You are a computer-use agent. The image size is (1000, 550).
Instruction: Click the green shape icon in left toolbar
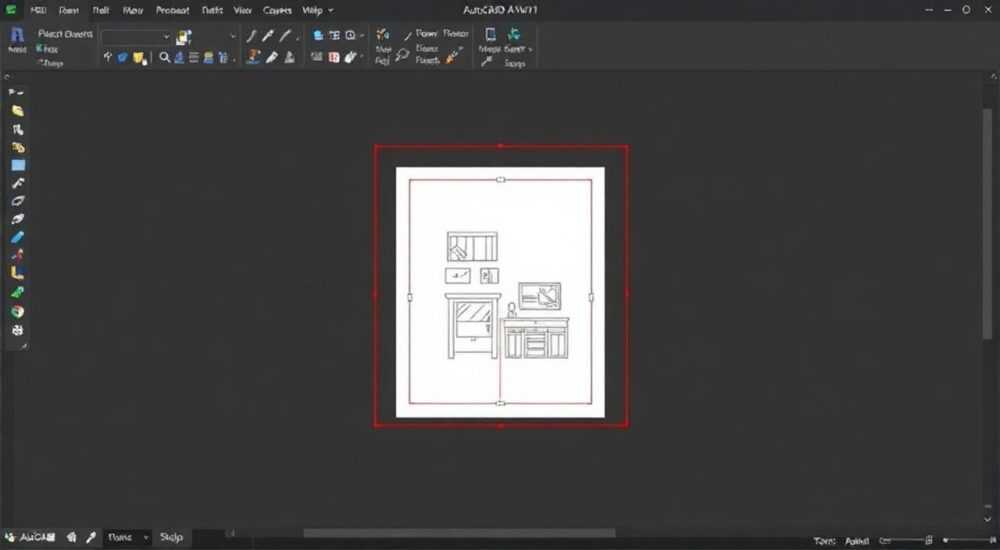17,292
